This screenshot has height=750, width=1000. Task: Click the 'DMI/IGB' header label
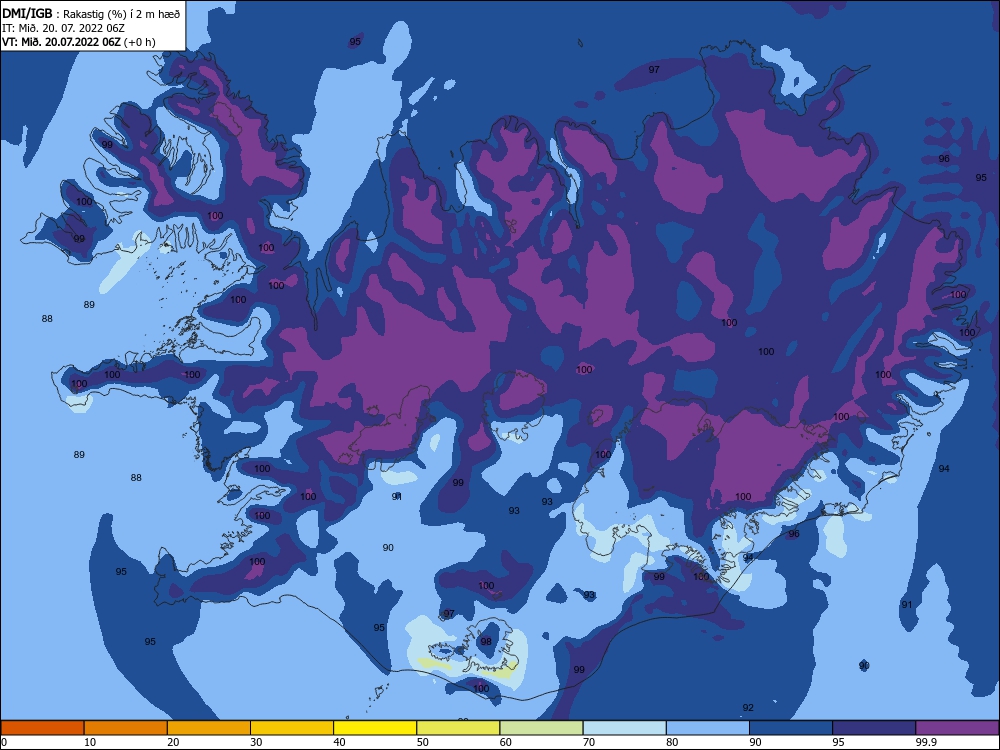coord(27,13)
